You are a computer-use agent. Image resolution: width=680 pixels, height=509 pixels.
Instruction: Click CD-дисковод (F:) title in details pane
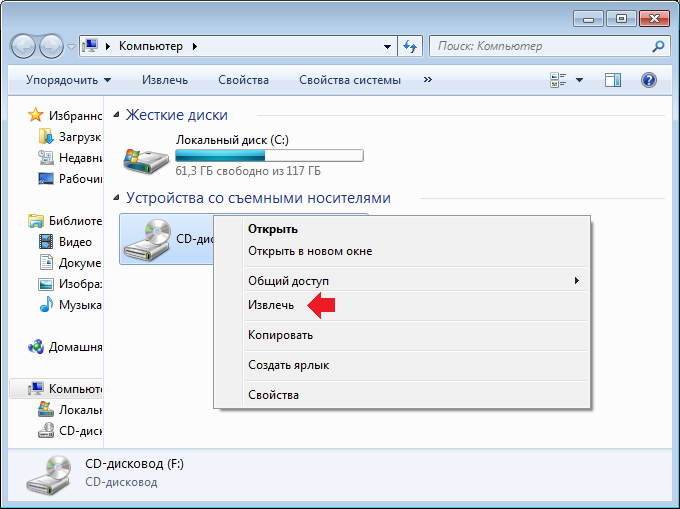(x=134, y=464)
